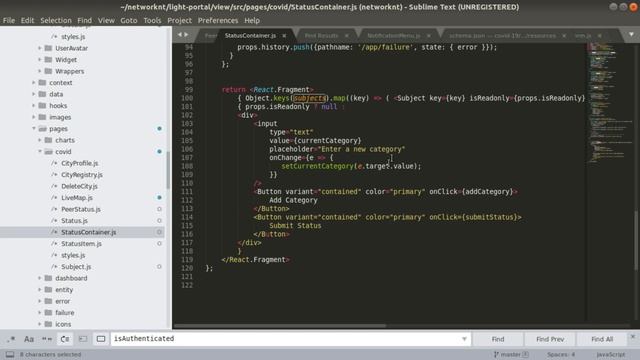
Task: Toggle regular expression search mode
Action: [x=11, y=339]
